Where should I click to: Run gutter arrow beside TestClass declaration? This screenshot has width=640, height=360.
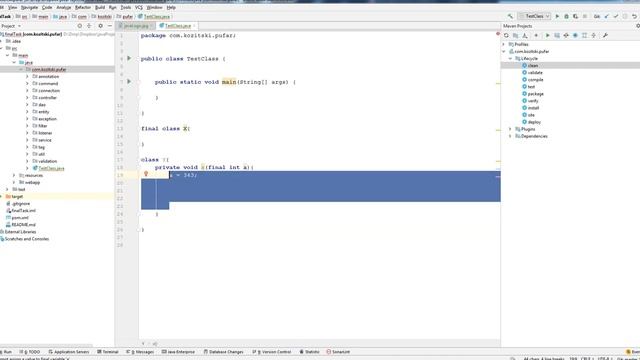click(x=129, y=58)
